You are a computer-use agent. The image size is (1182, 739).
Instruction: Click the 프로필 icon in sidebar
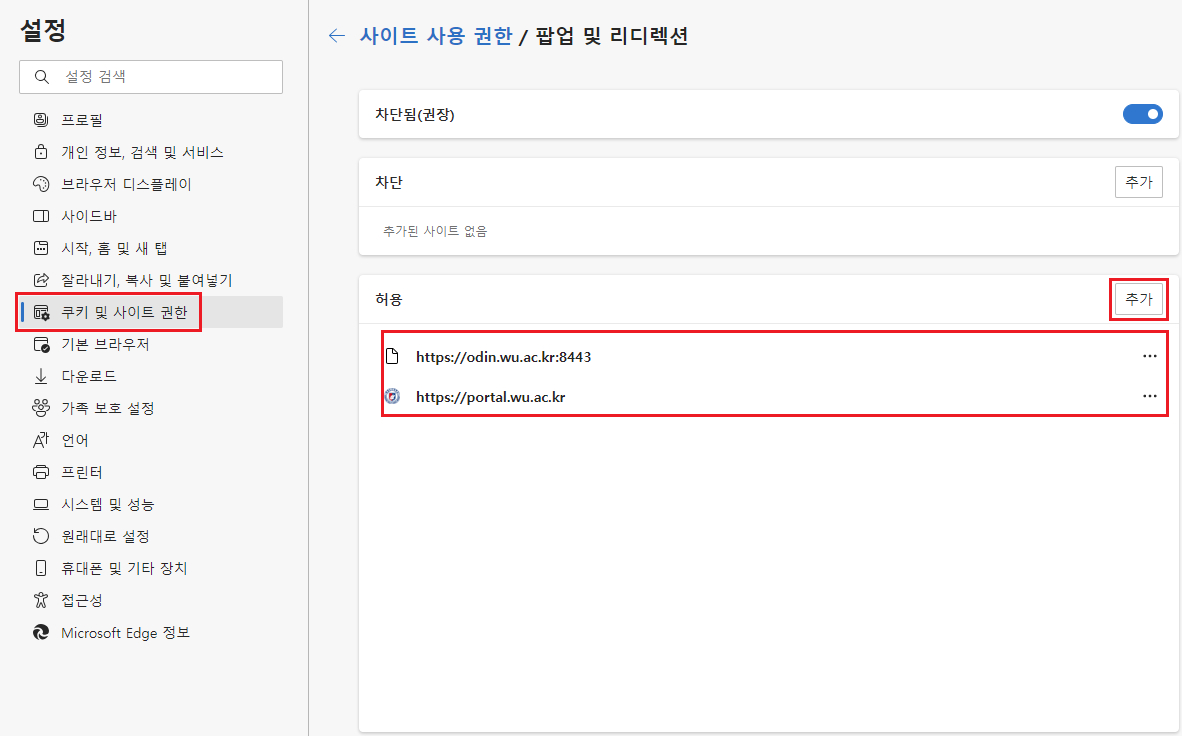point(41,120)
